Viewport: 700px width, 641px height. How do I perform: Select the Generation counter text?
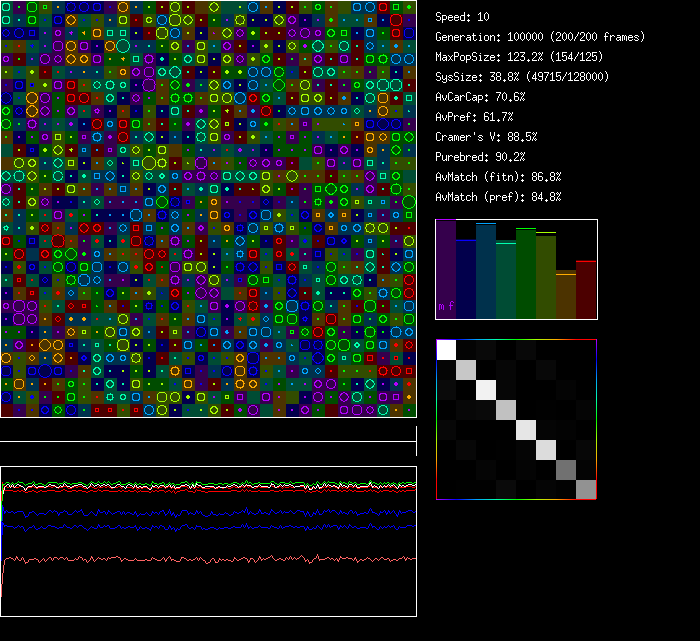coord(540,37)
